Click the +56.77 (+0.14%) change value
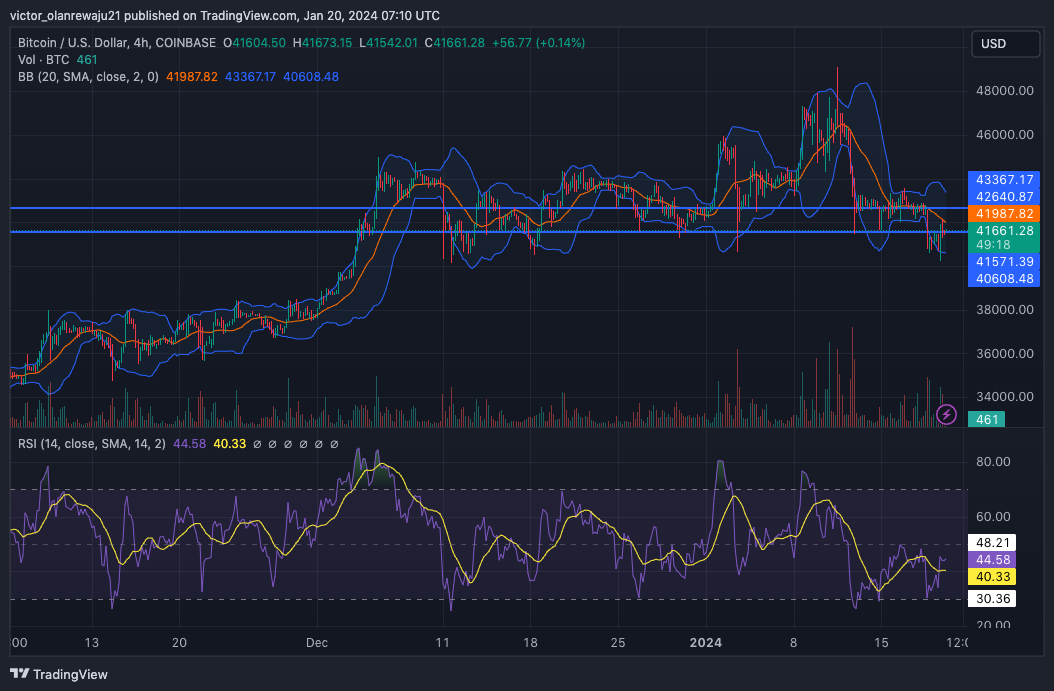Screen dimensions: 1054x691 (x=538, y=42)
